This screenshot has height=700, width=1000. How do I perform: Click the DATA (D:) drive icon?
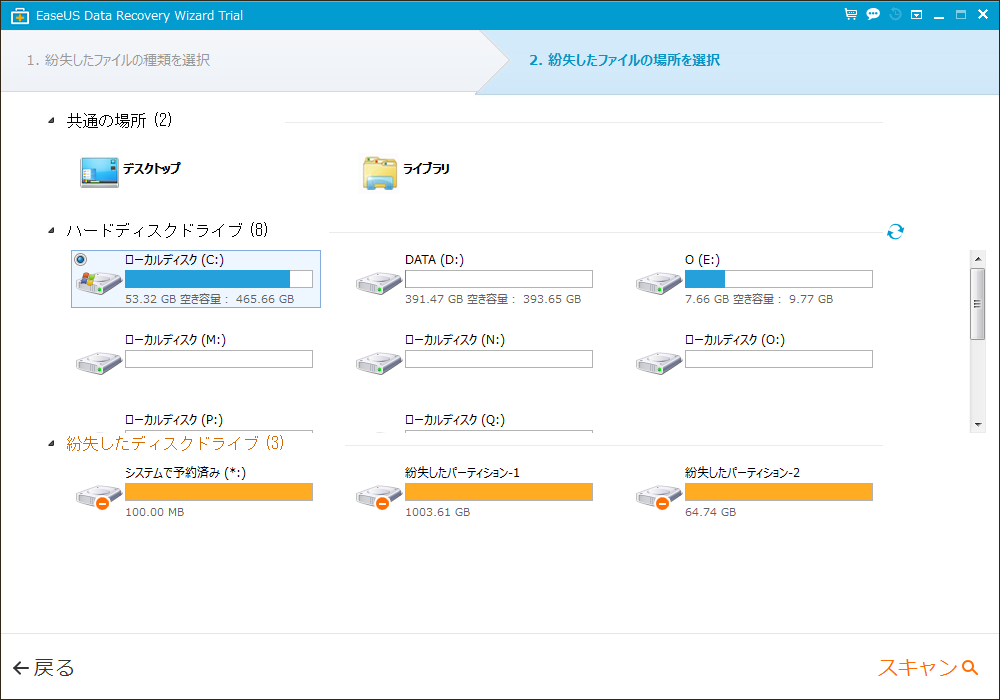point(379,282)
